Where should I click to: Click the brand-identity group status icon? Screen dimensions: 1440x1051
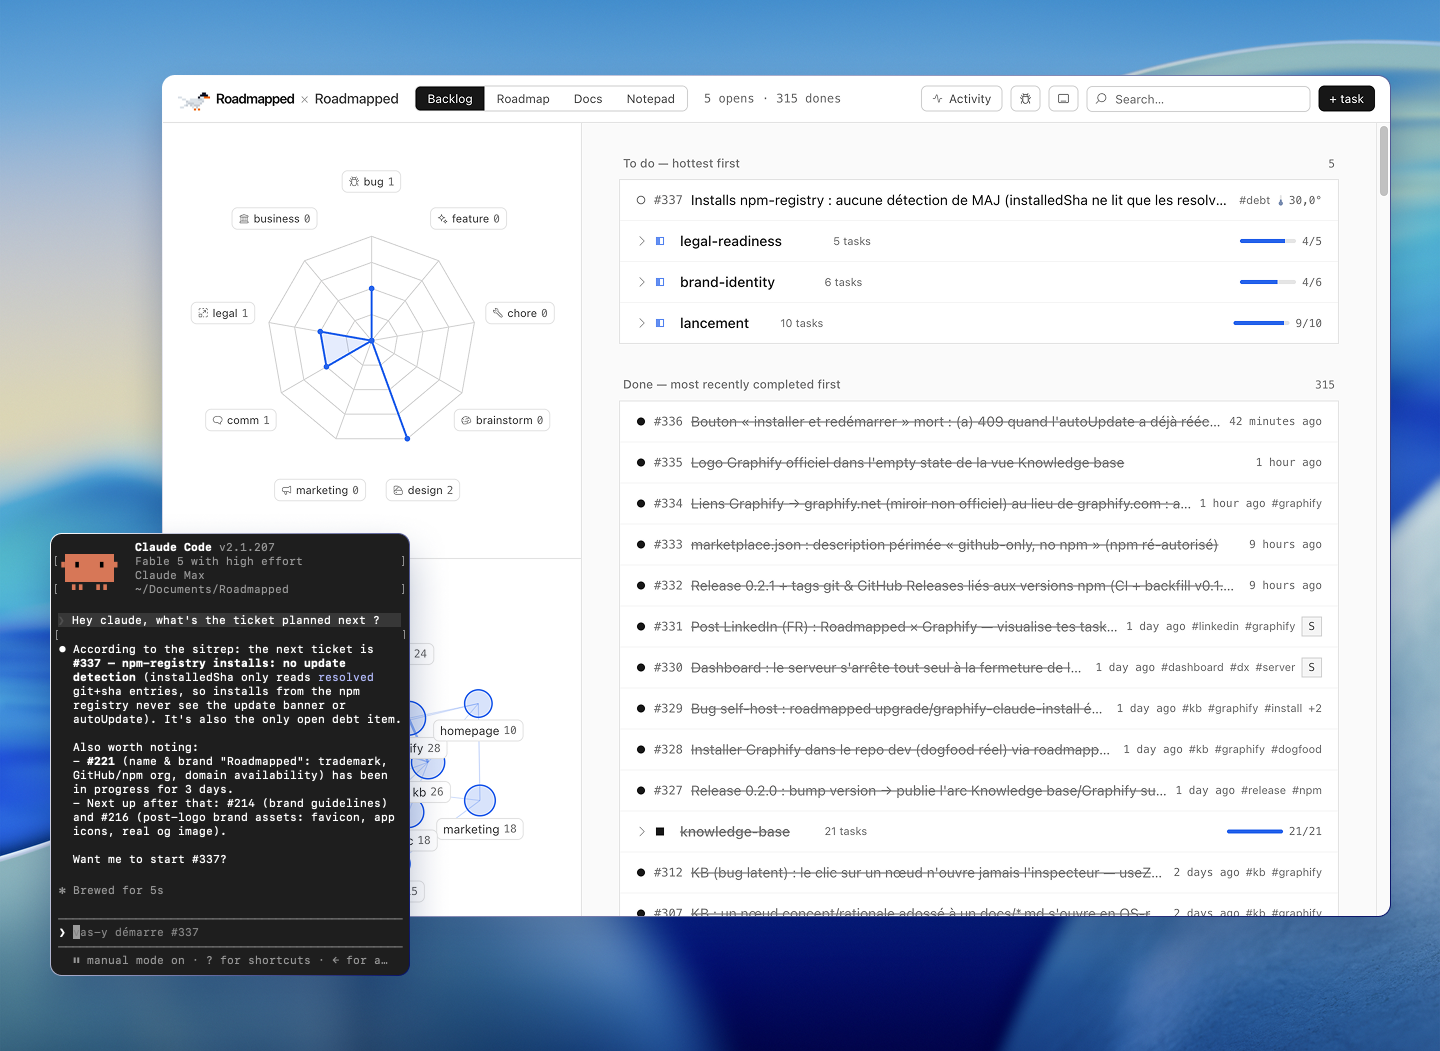(x=660, y=282)
